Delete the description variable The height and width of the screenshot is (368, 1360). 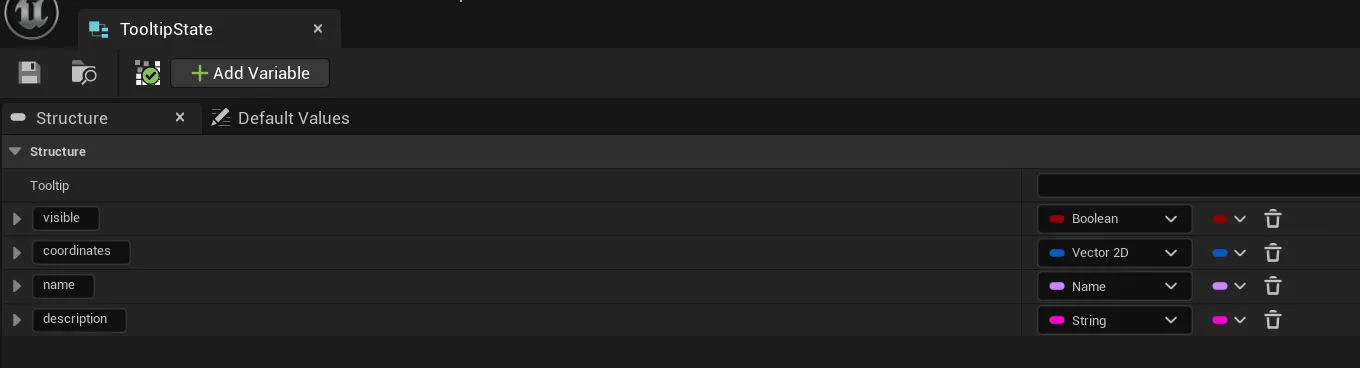(1273, 320)
